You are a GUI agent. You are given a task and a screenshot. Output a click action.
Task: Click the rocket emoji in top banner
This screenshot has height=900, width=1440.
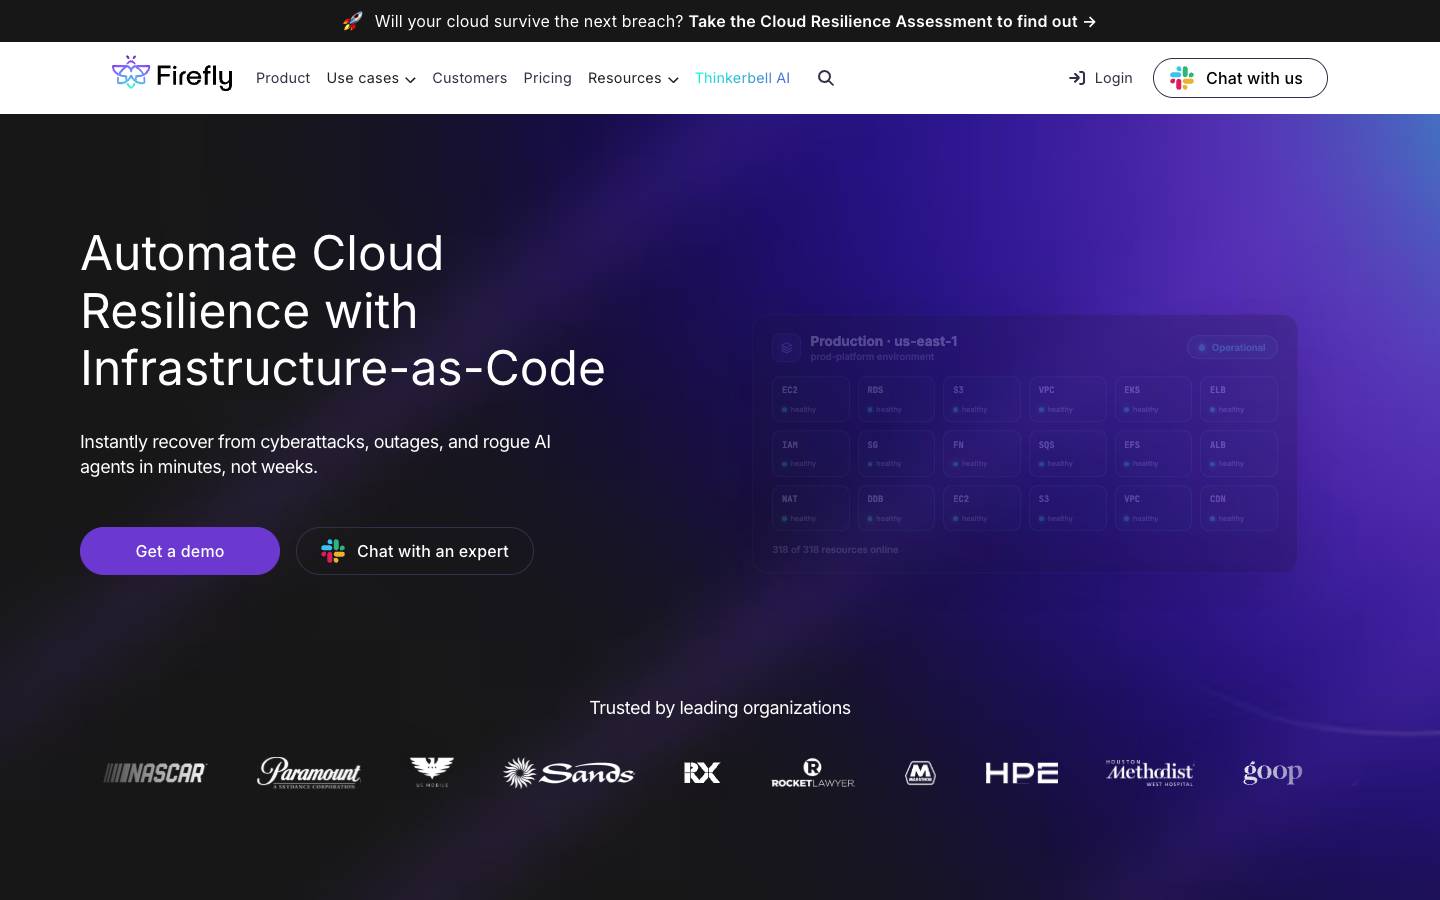click(x=353, y=21)
